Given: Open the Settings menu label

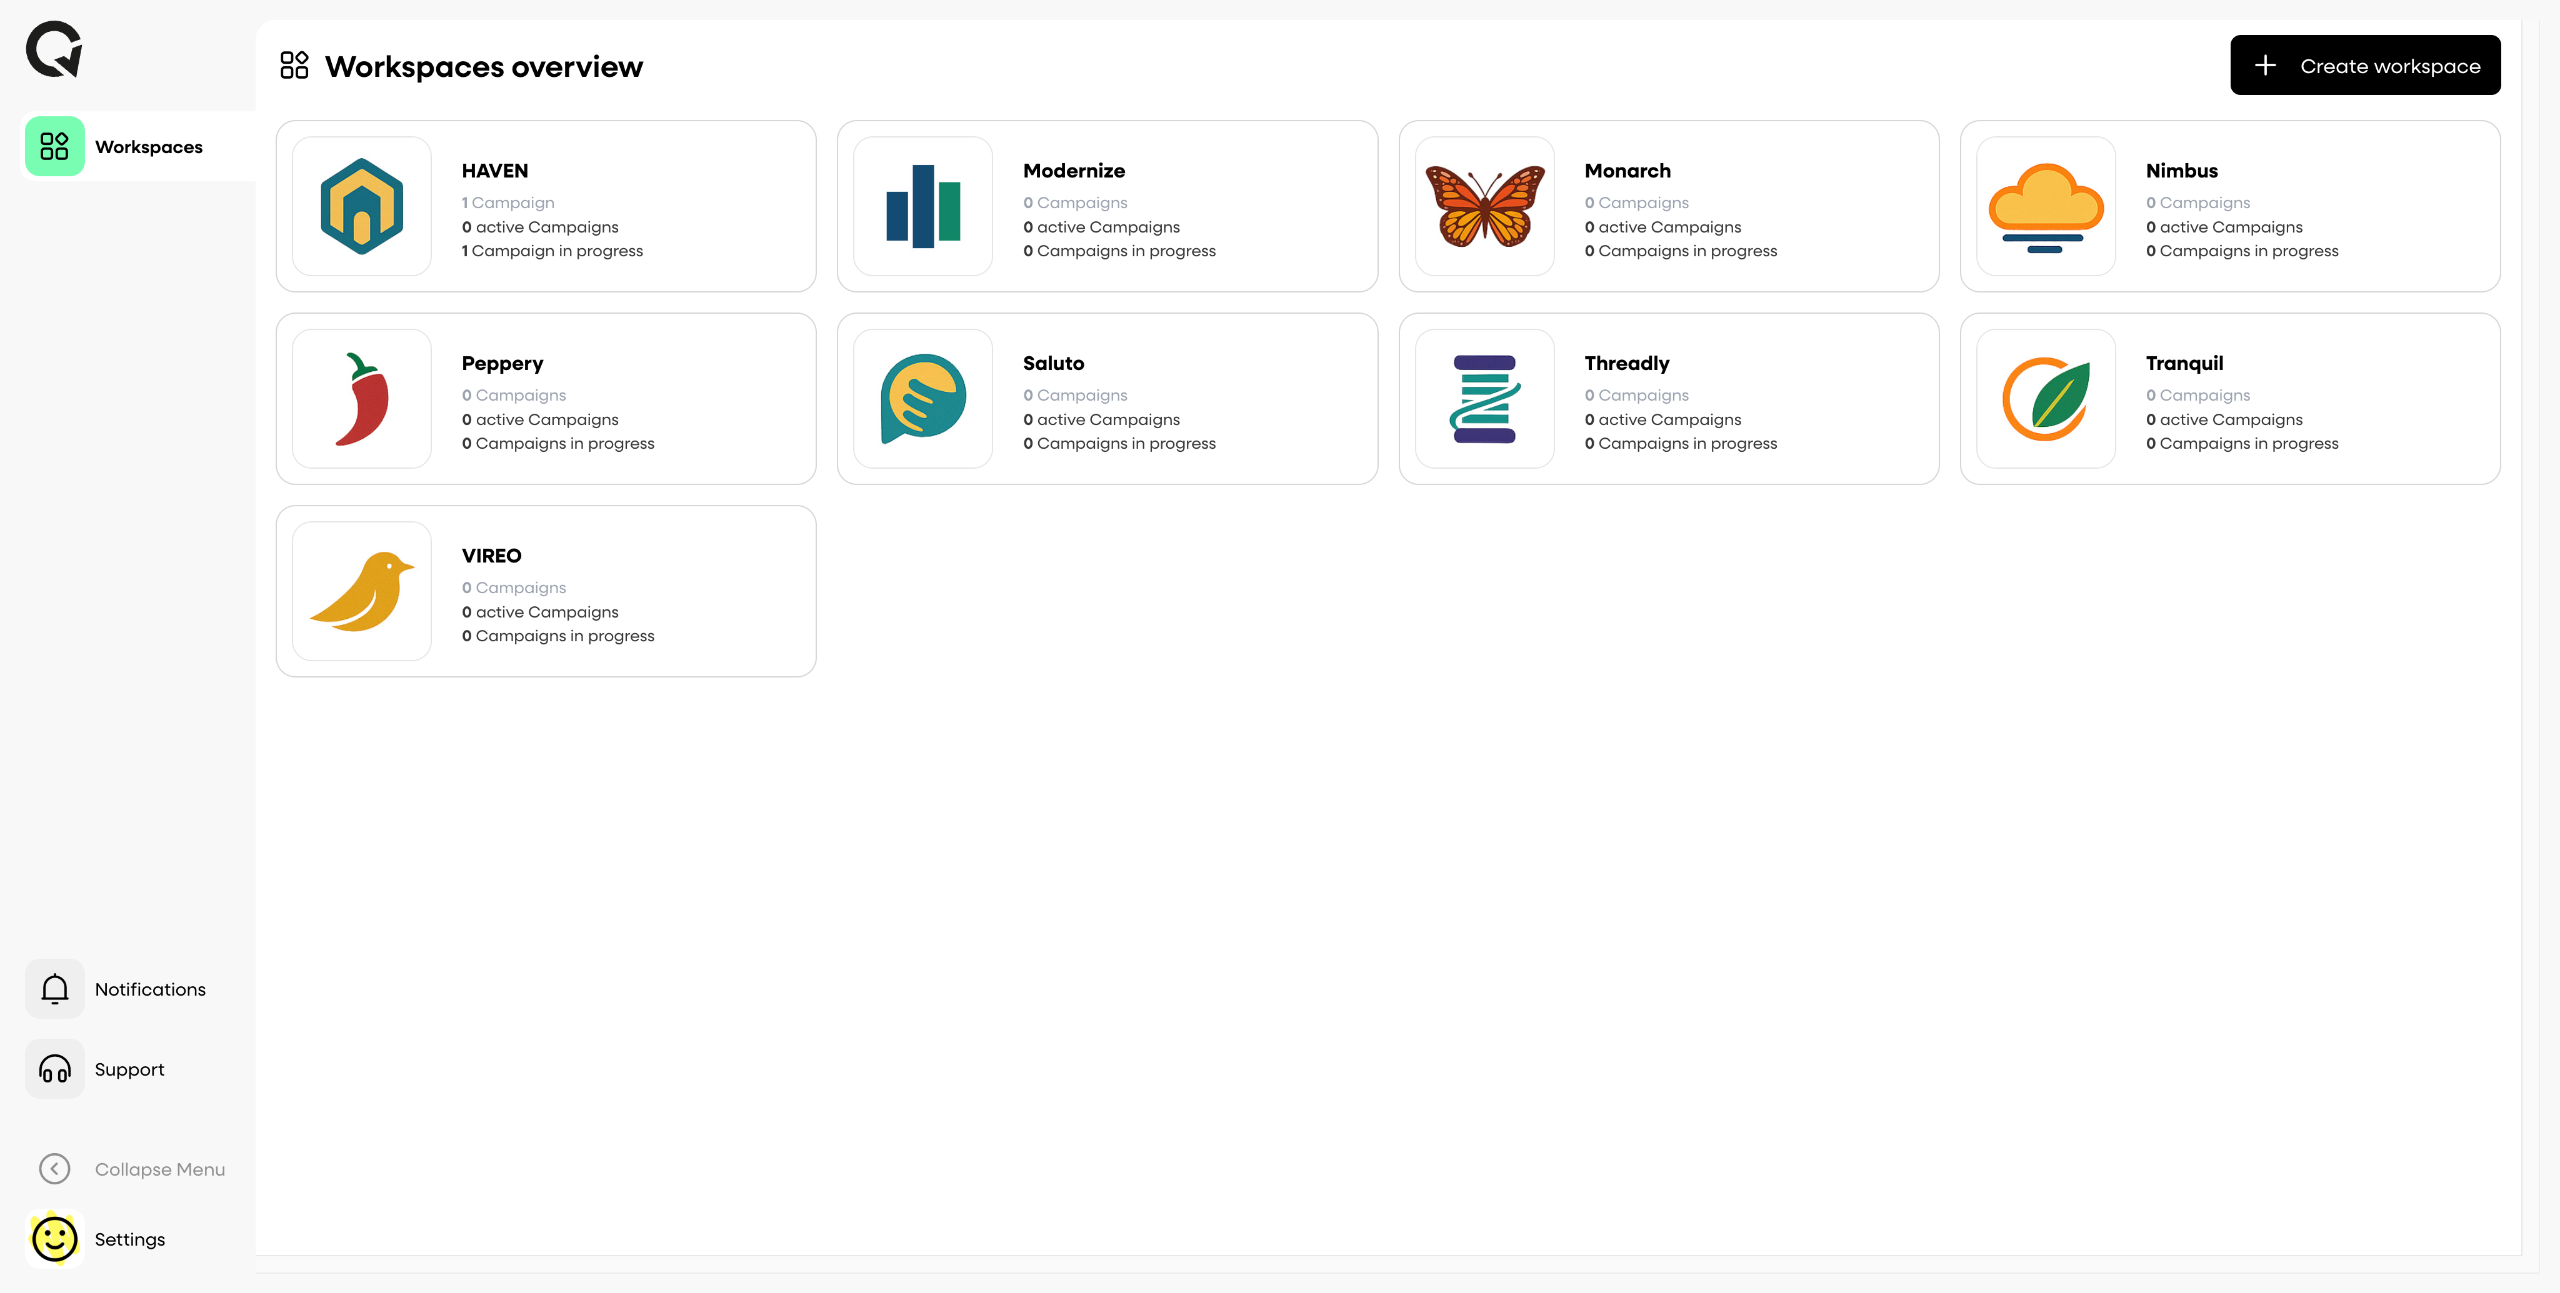Looking at the screenshot, I should click(130, 1240).
